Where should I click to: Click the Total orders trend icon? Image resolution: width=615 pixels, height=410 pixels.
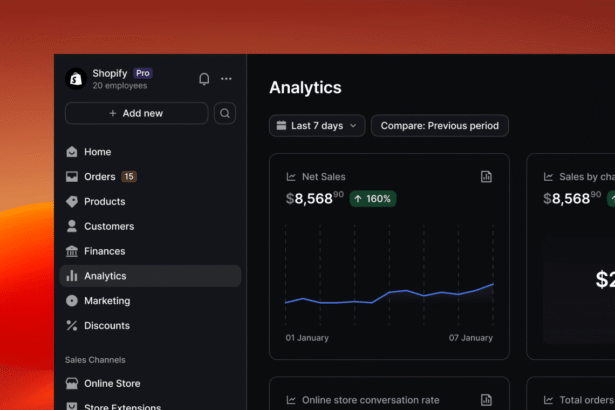pyautogui.click(x=548, y=400)
